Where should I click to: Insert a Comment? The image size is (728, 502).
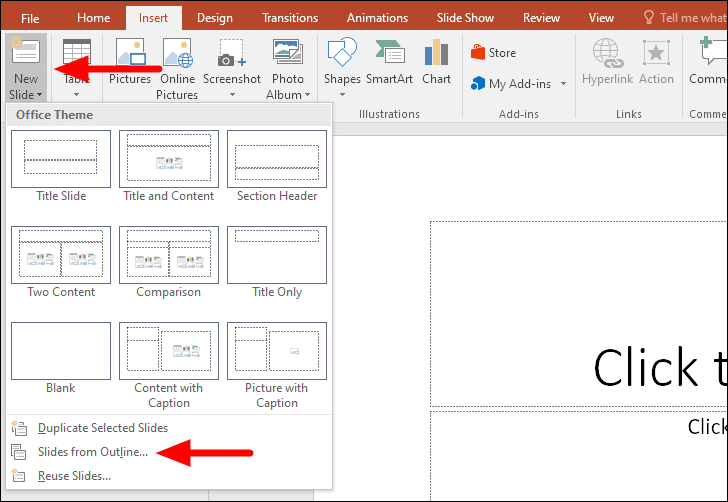tap(708, 61)
